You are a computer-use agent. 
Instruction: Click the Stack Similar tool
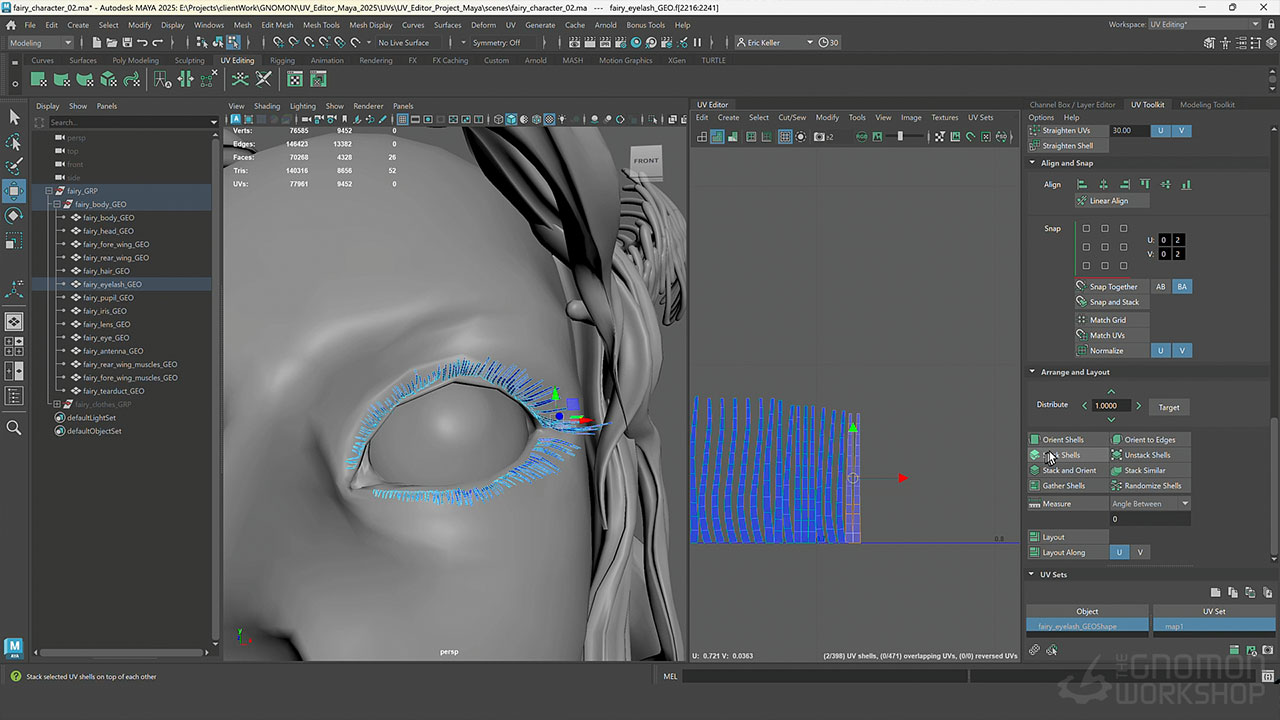pos(1144,470)
